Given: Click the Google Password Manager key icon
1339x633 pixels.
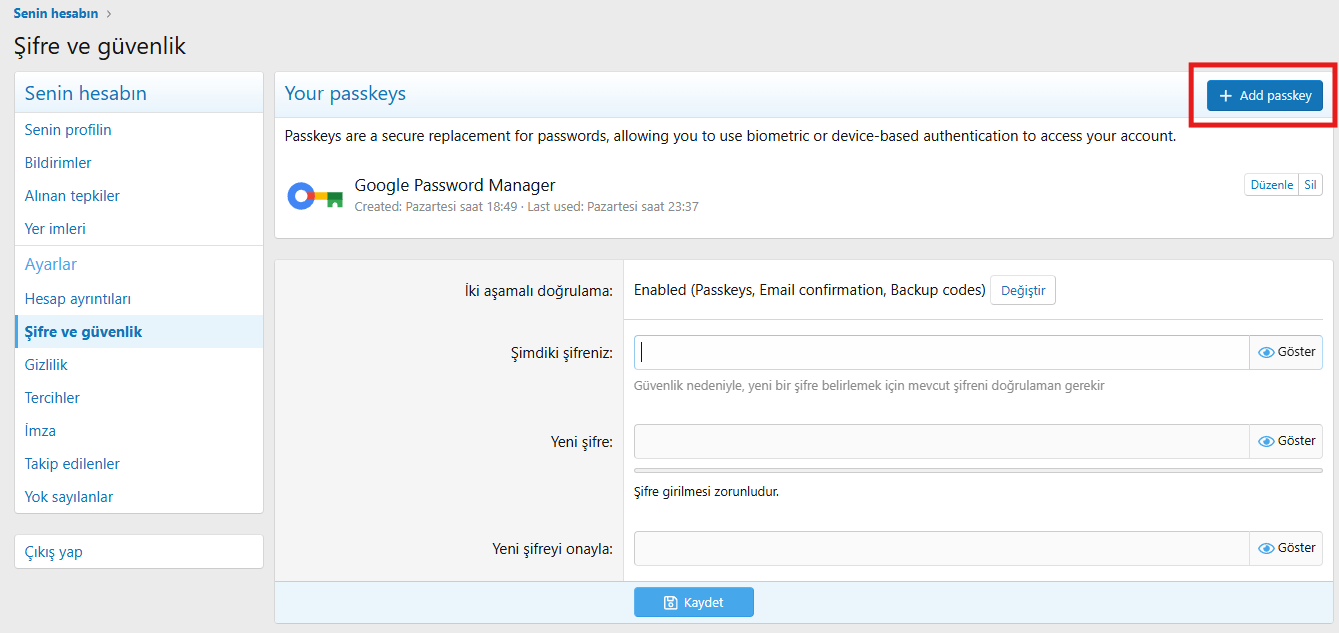Looking at the screenshot, I should [315, 196].
